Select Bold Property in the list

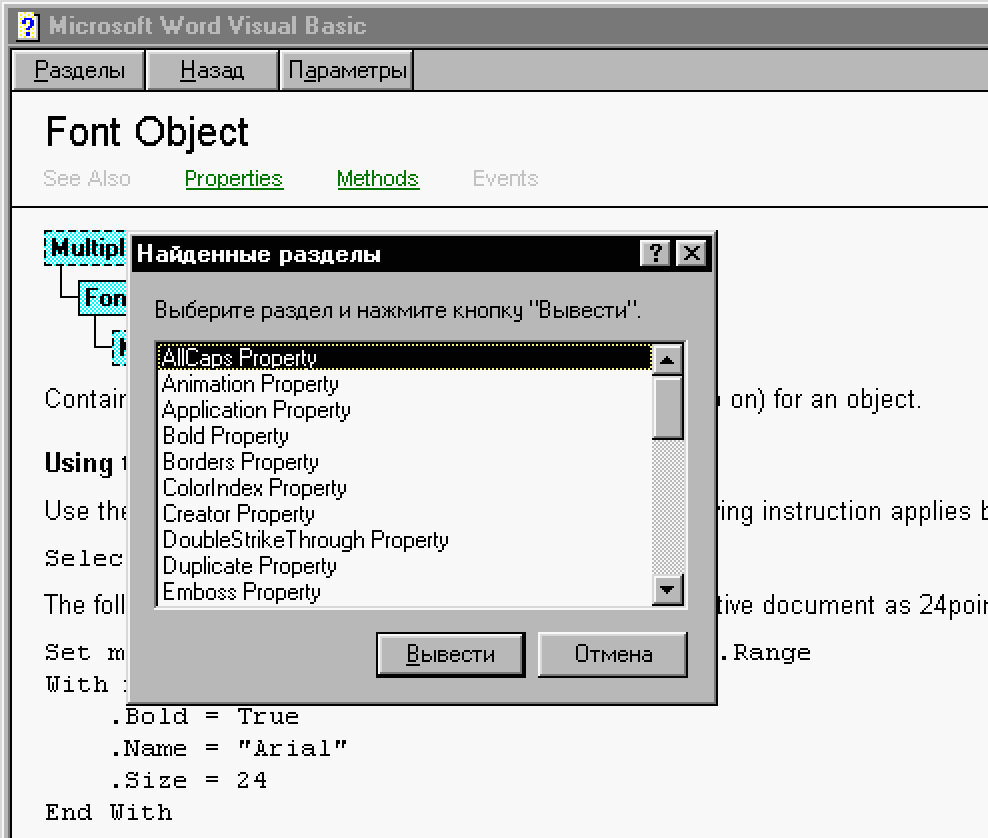(x=405, y=436)
